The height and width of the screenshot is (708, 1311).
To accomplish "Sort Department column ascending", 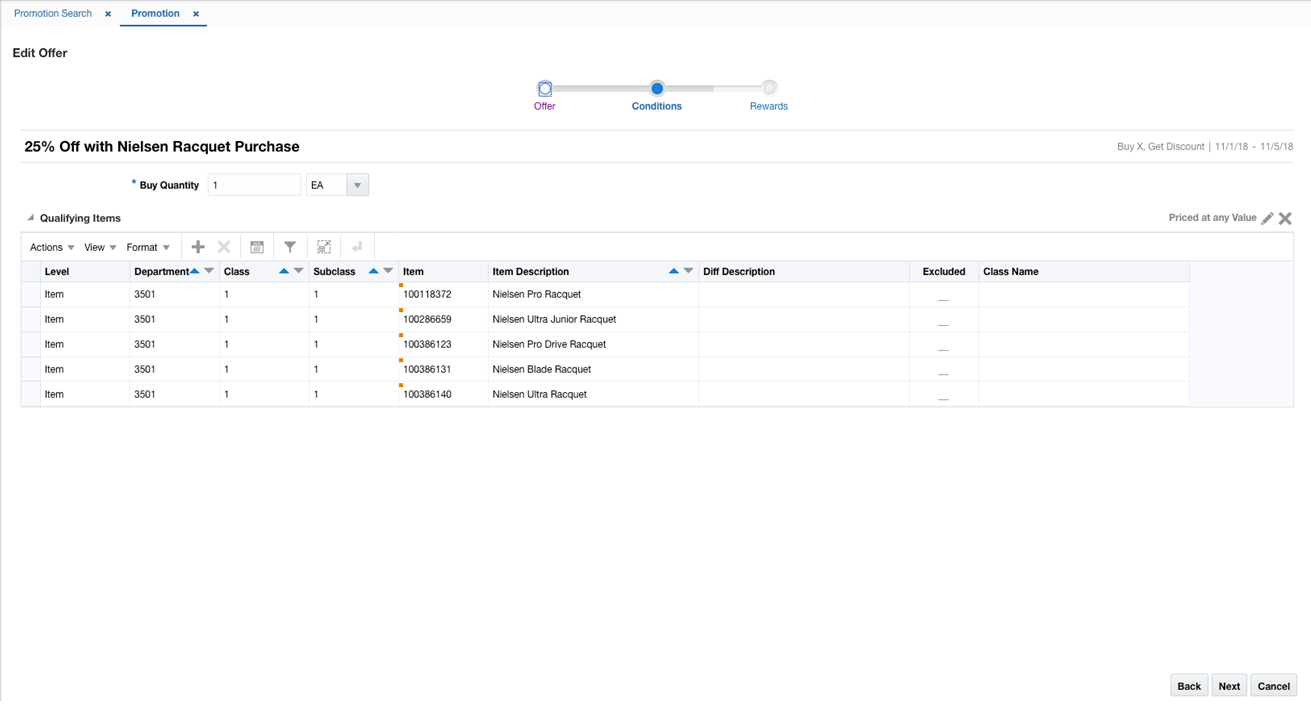I will pos(195,271).
